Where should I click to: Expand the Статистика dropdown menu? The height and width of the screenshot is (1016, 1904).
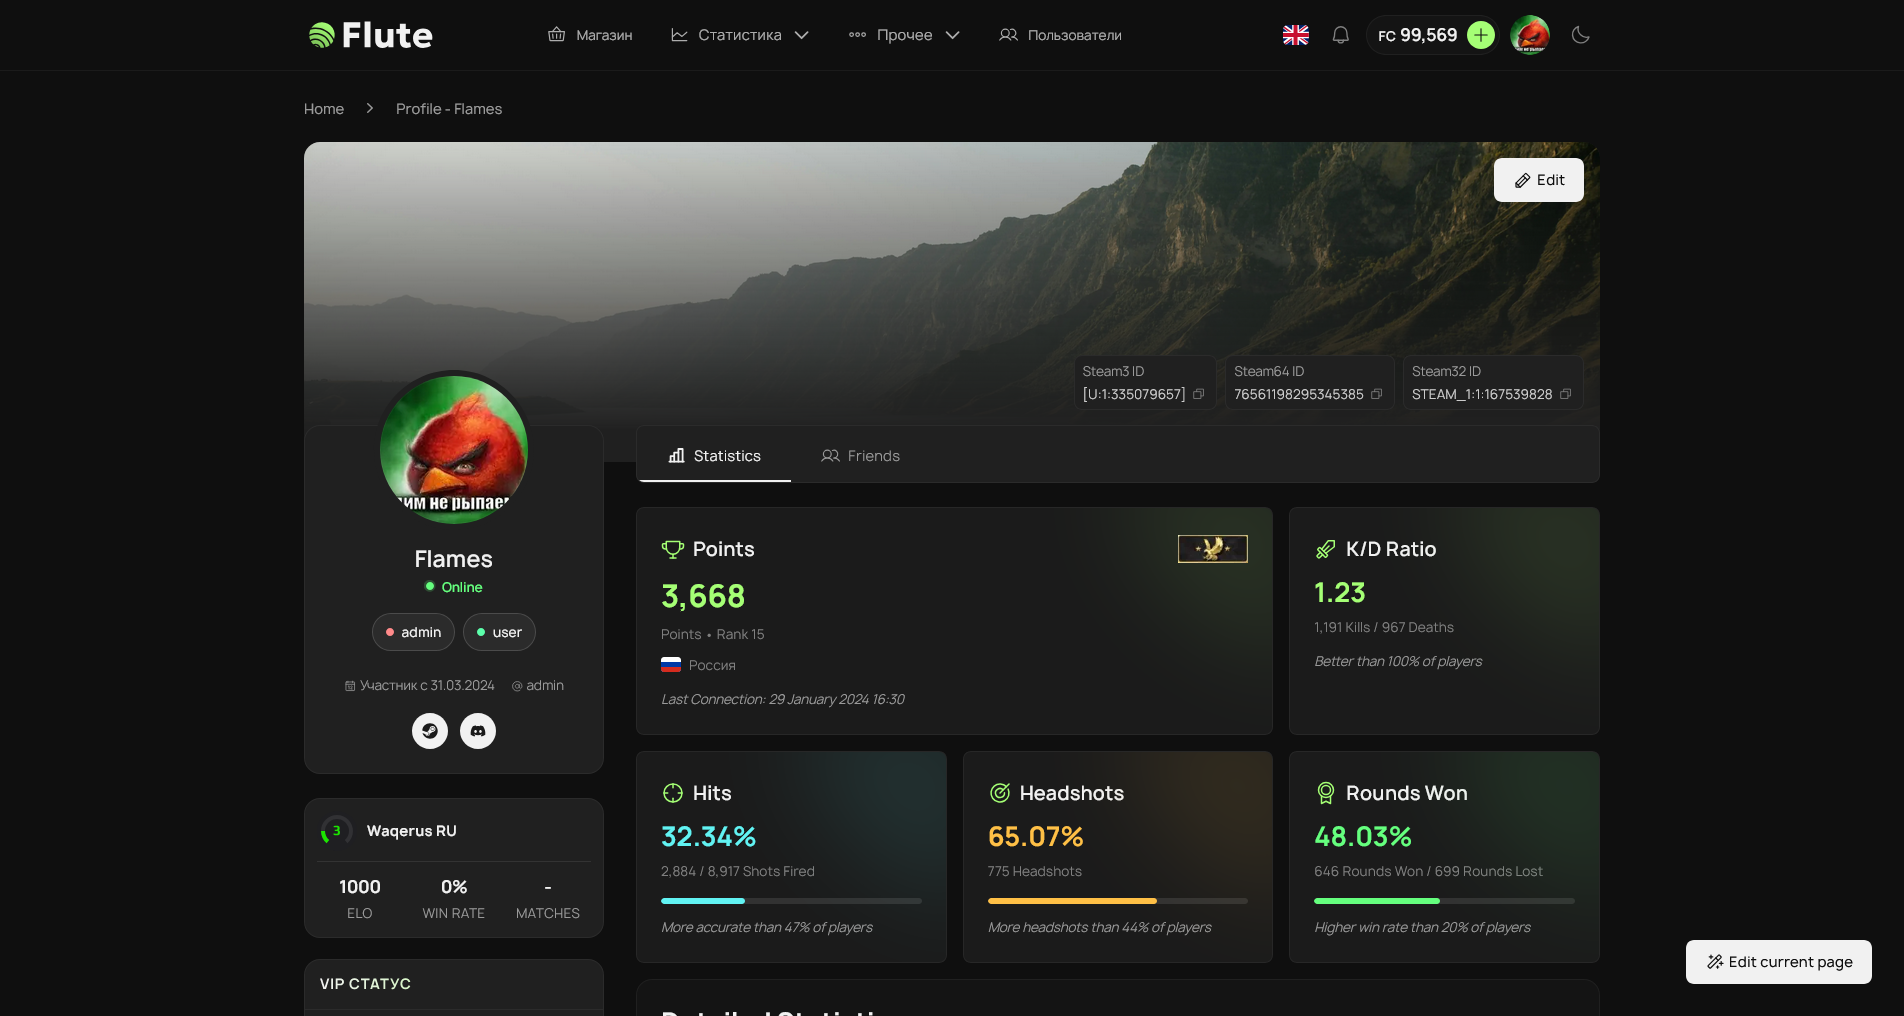pos(740,35)
